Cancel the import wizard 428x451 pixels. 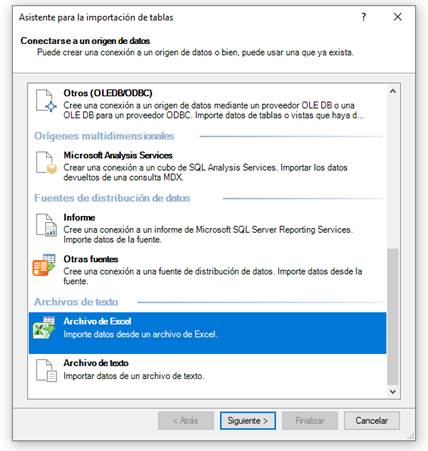point(372,421)
